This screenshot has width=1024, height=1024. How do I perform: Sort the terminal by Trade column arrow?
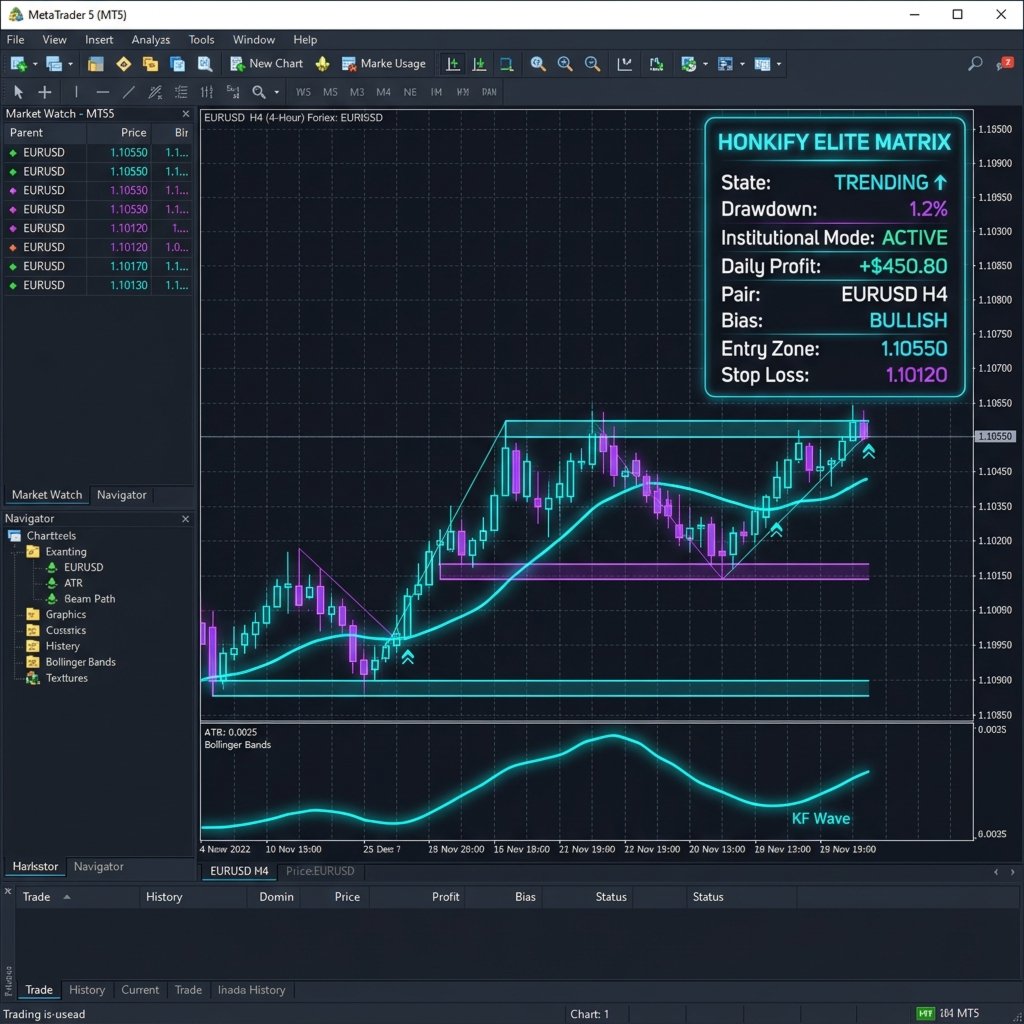(67, 897)
